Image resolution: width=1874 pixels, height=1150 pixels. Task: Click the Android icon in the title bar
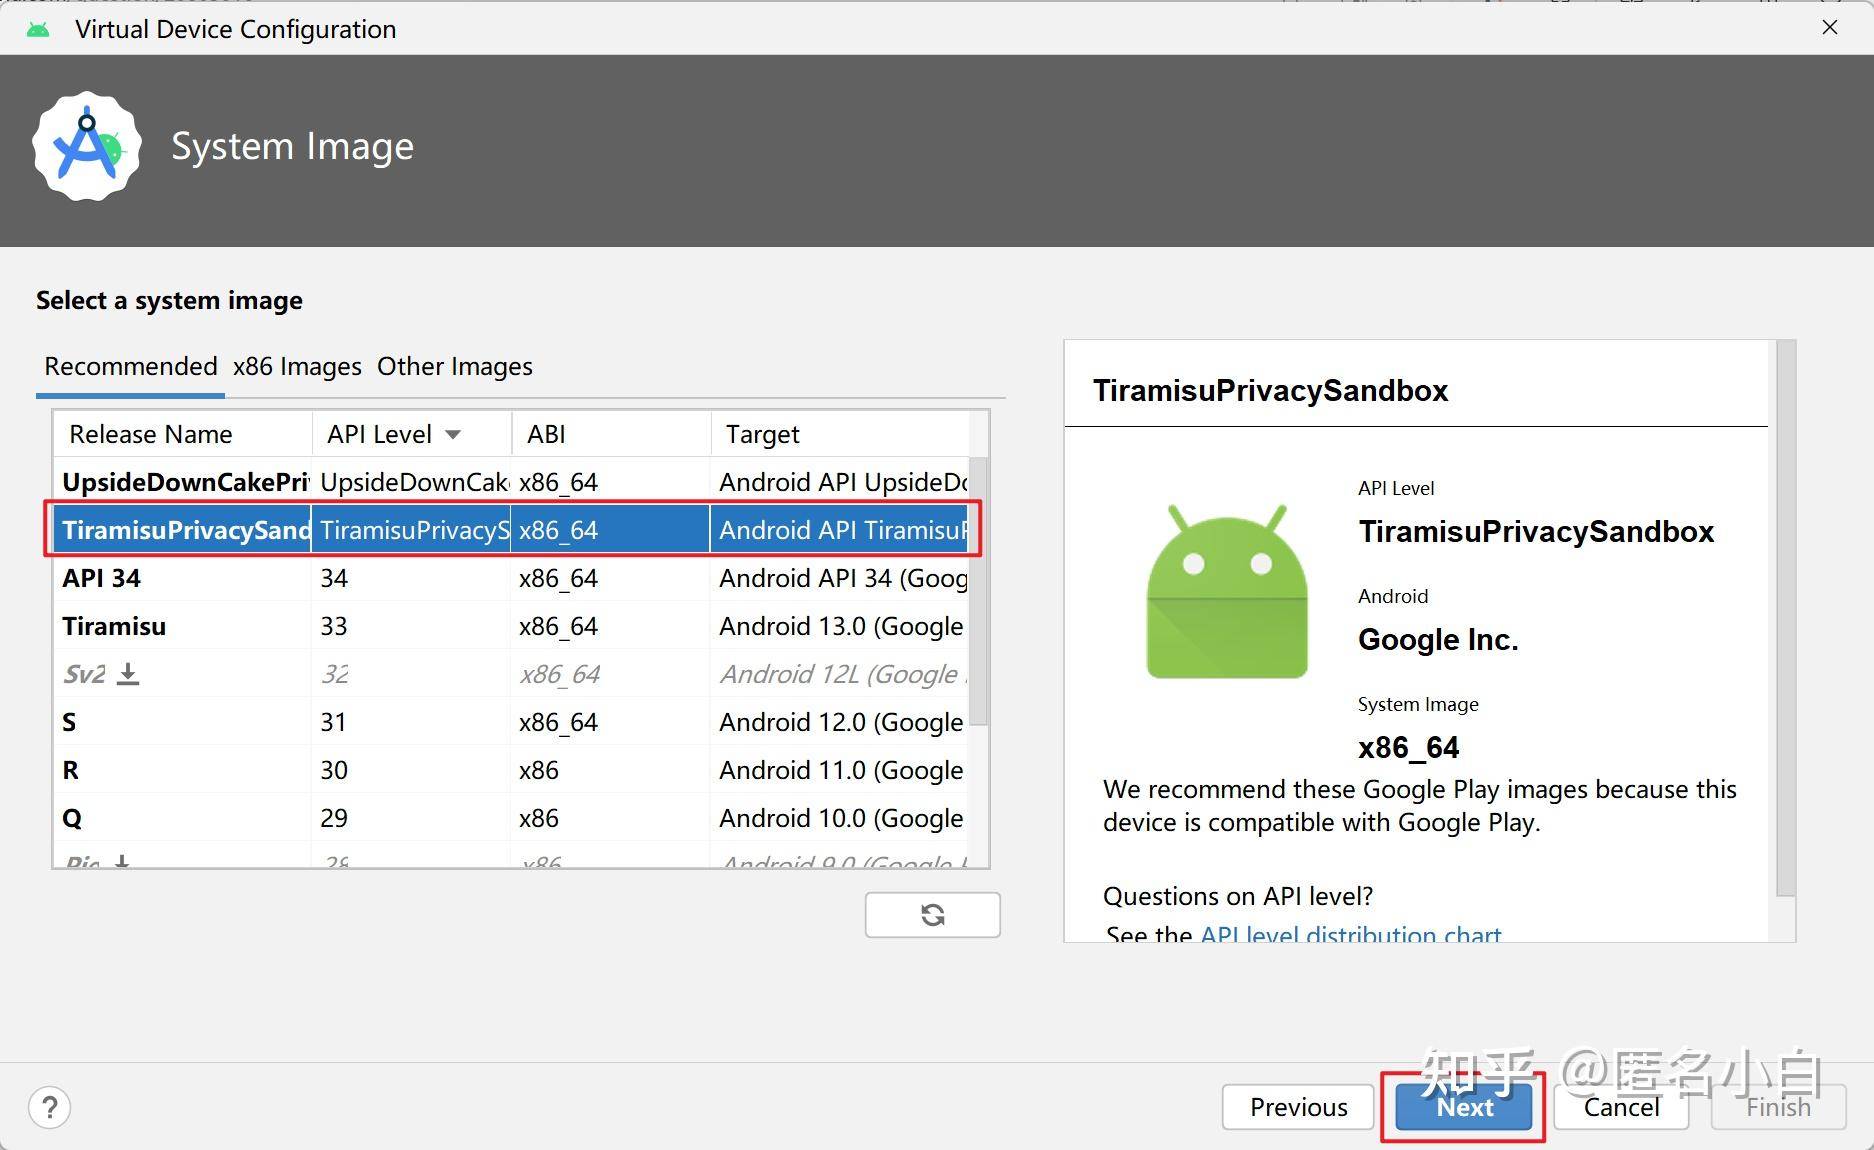[38, 29]
